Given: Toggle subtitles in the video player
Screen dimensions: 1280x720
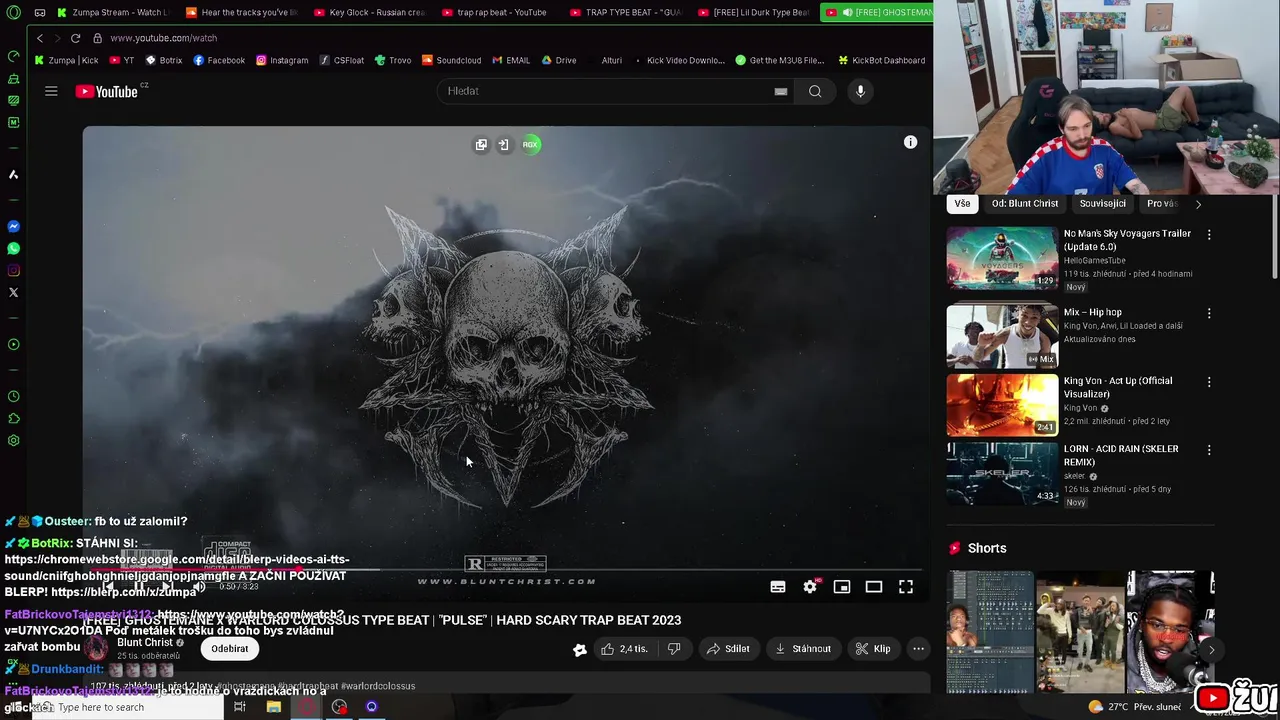Looking at the screenshot, I should point(777,587).
